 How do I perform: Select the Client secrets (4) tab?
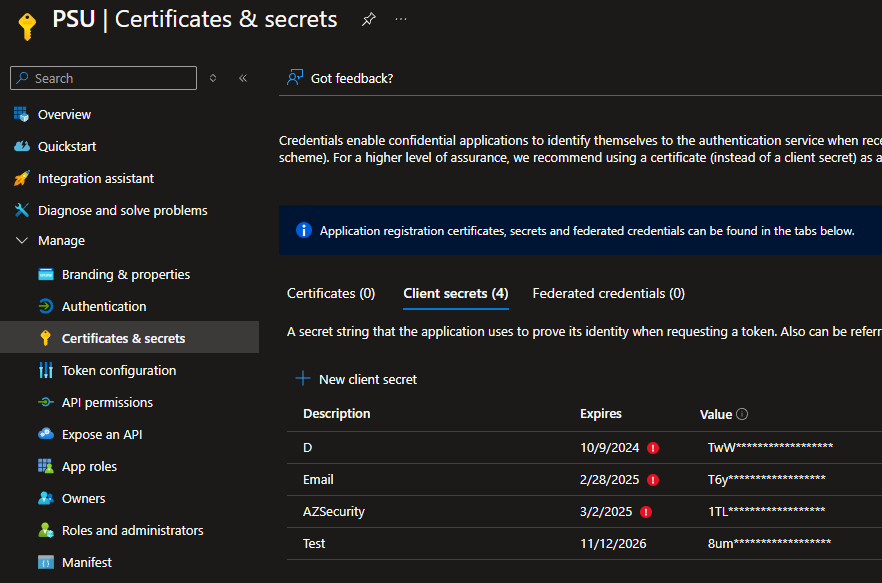[456, 294]
